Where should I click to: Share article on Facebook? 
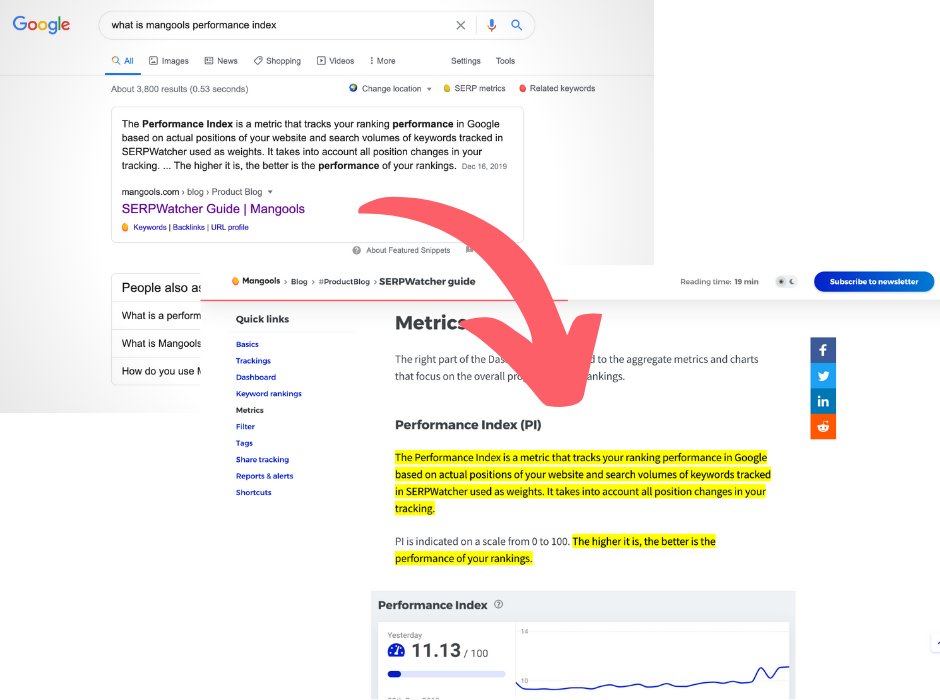(823, 350)
